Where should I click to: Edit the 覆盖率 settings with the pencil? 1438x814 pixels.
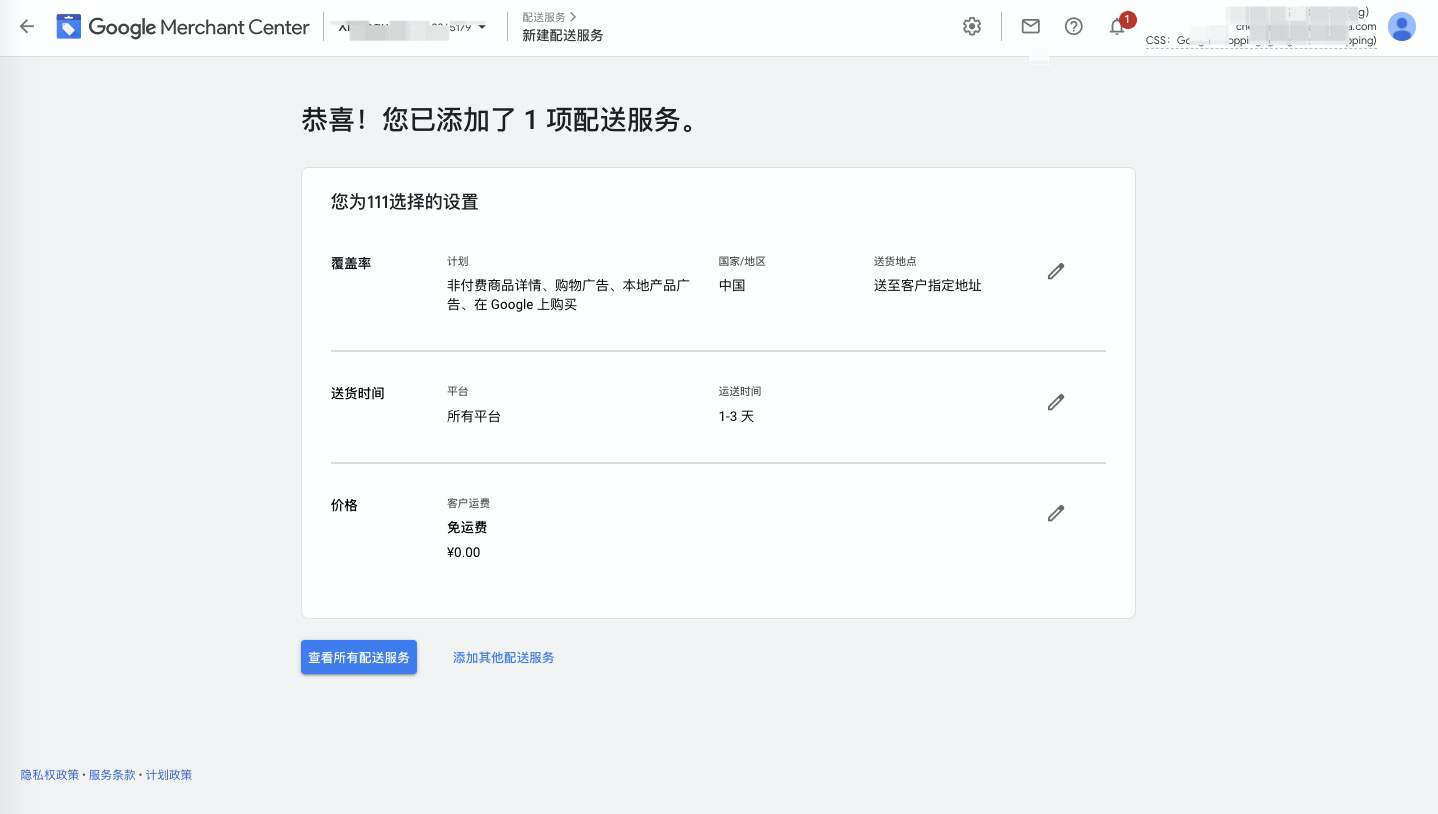pos(1055,271)
